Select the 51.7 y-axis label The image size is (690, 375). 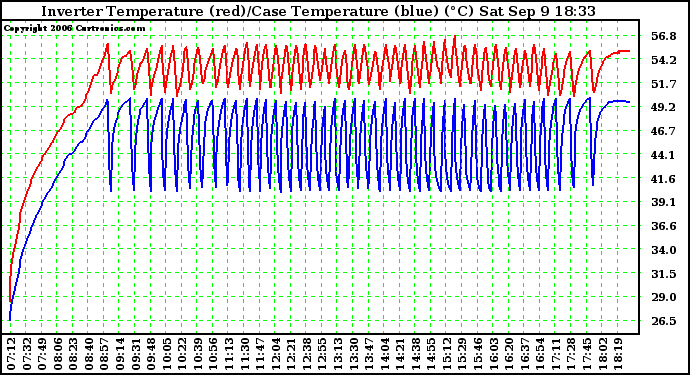click(x=664, y=84)
